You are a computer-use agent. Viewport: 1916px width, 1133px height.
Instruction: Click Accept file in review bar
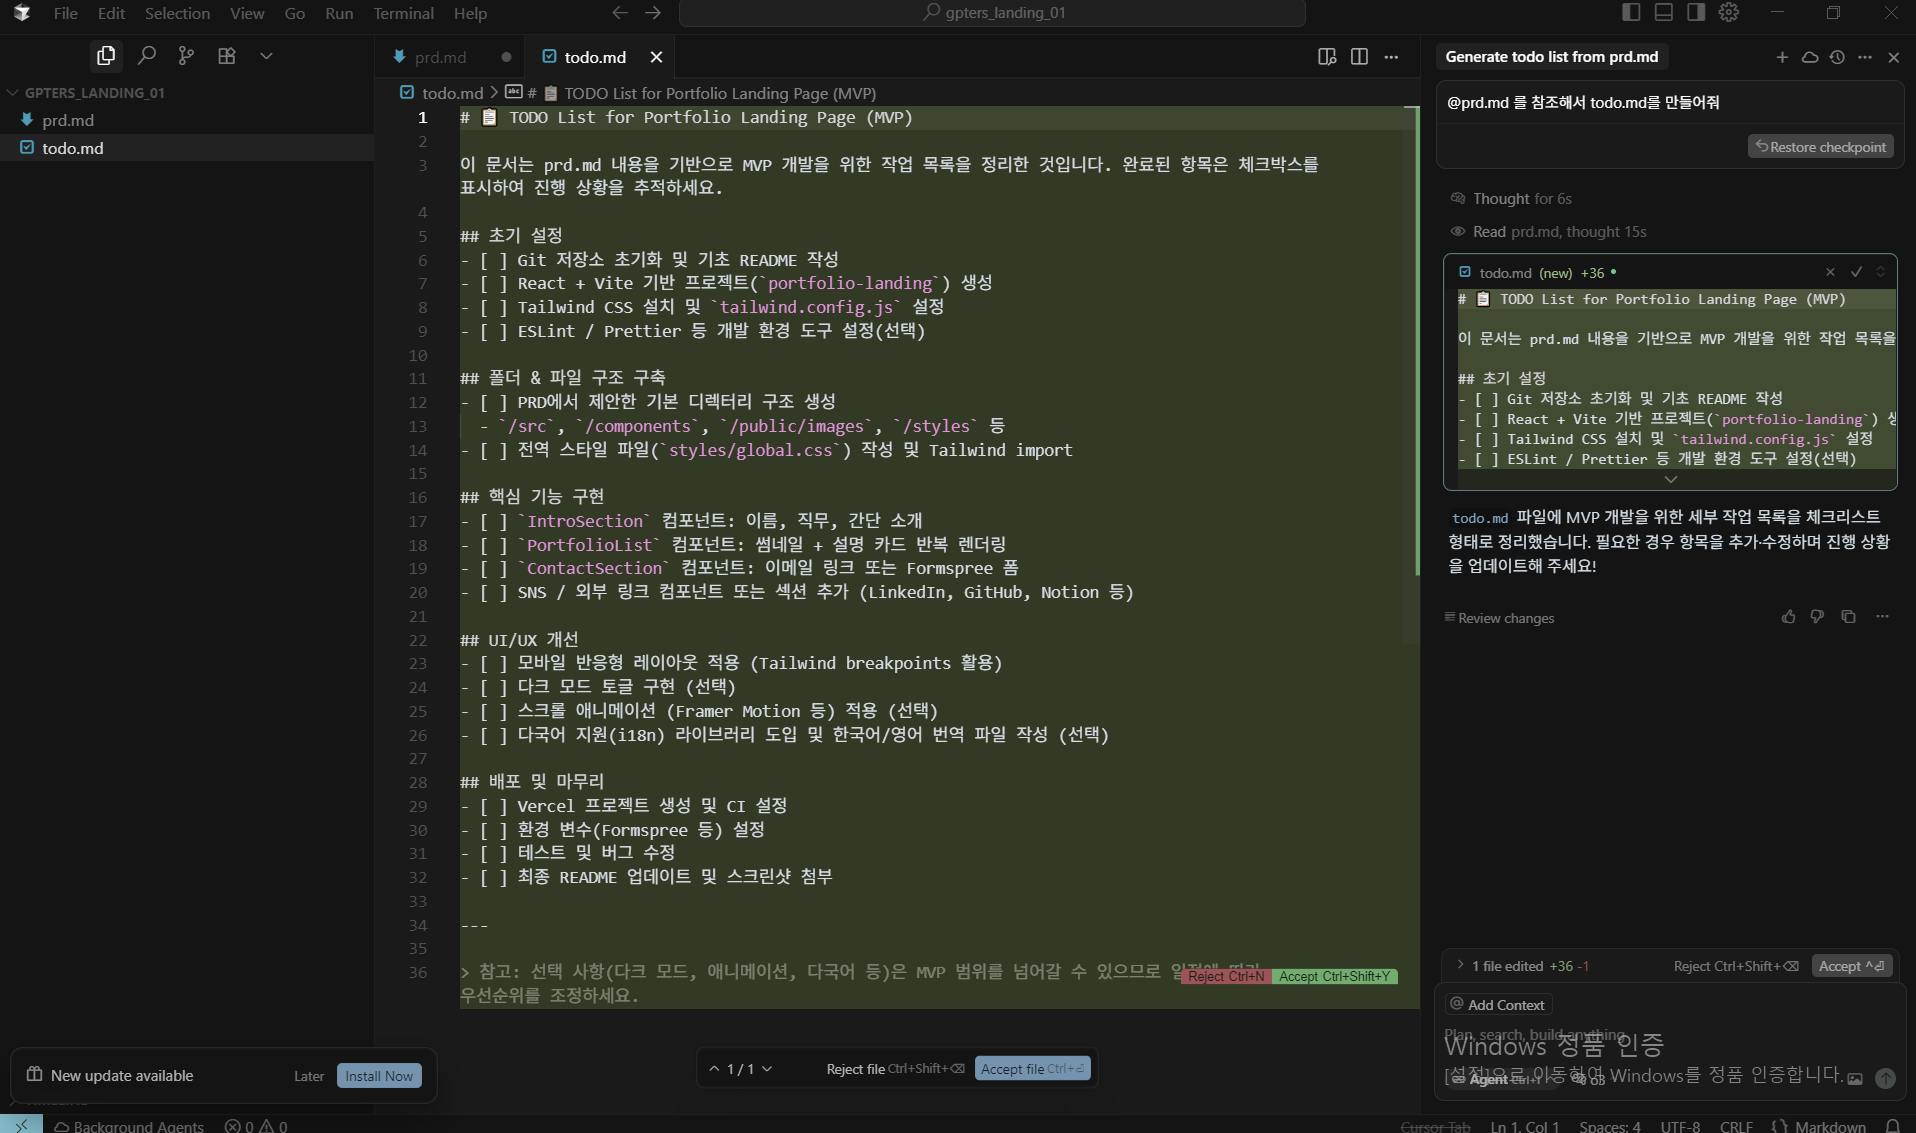(x=1032, y=1069)
